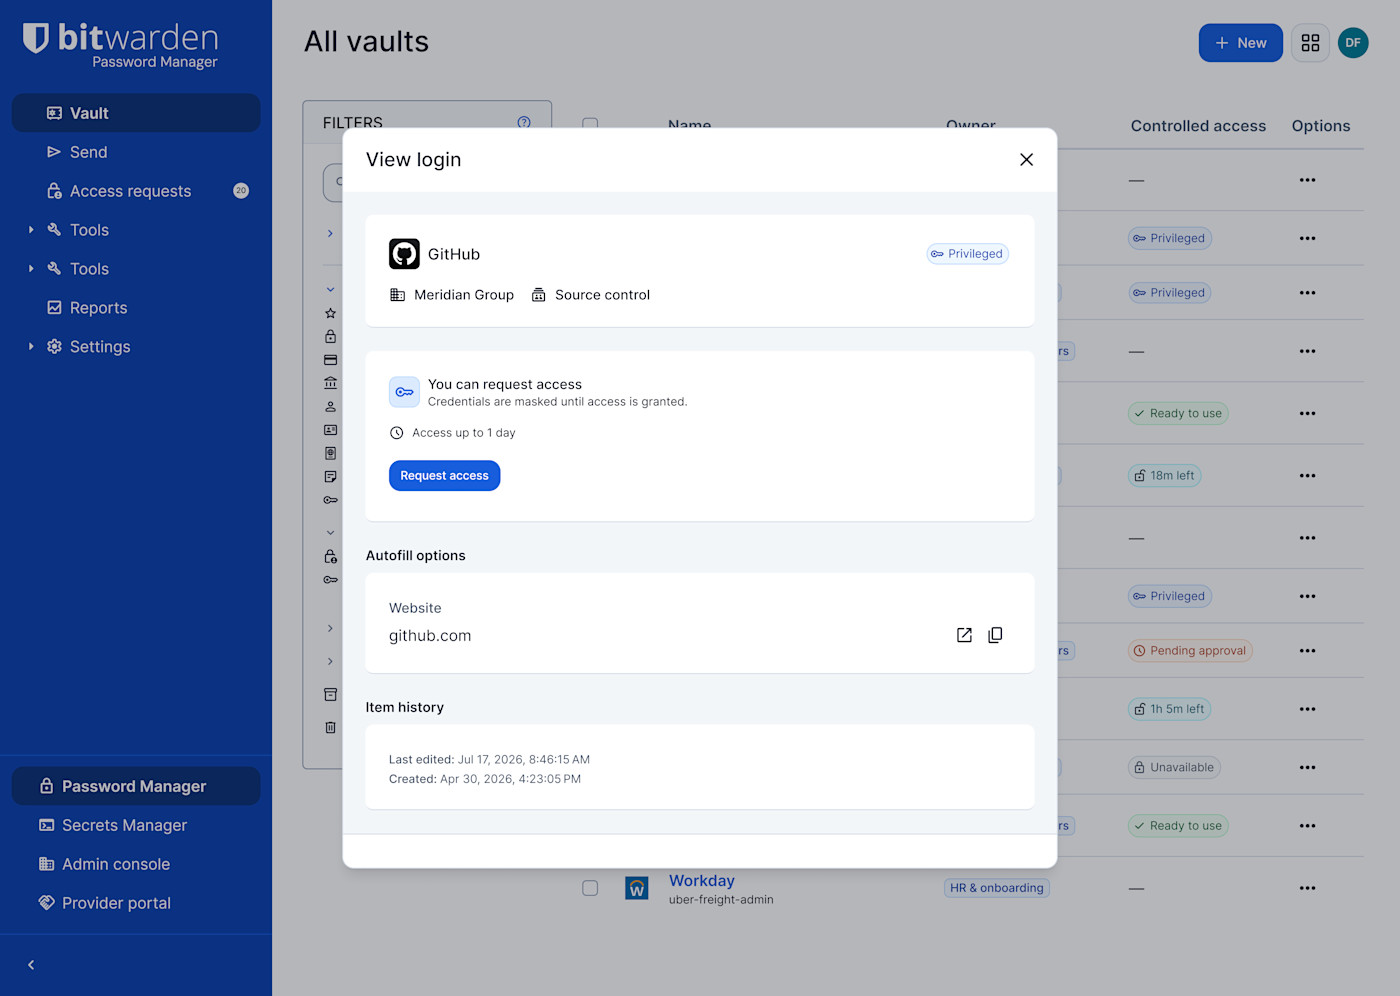Open options for the '18m left' row
This screenshot has width=1400, height=996.
pyautogui.click(x=1307, y=476)
